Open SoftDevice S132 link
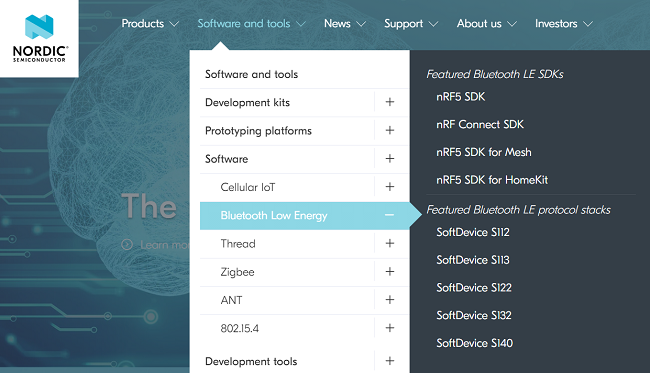This screenshot has height=373, width=650. tap(473, 316)
